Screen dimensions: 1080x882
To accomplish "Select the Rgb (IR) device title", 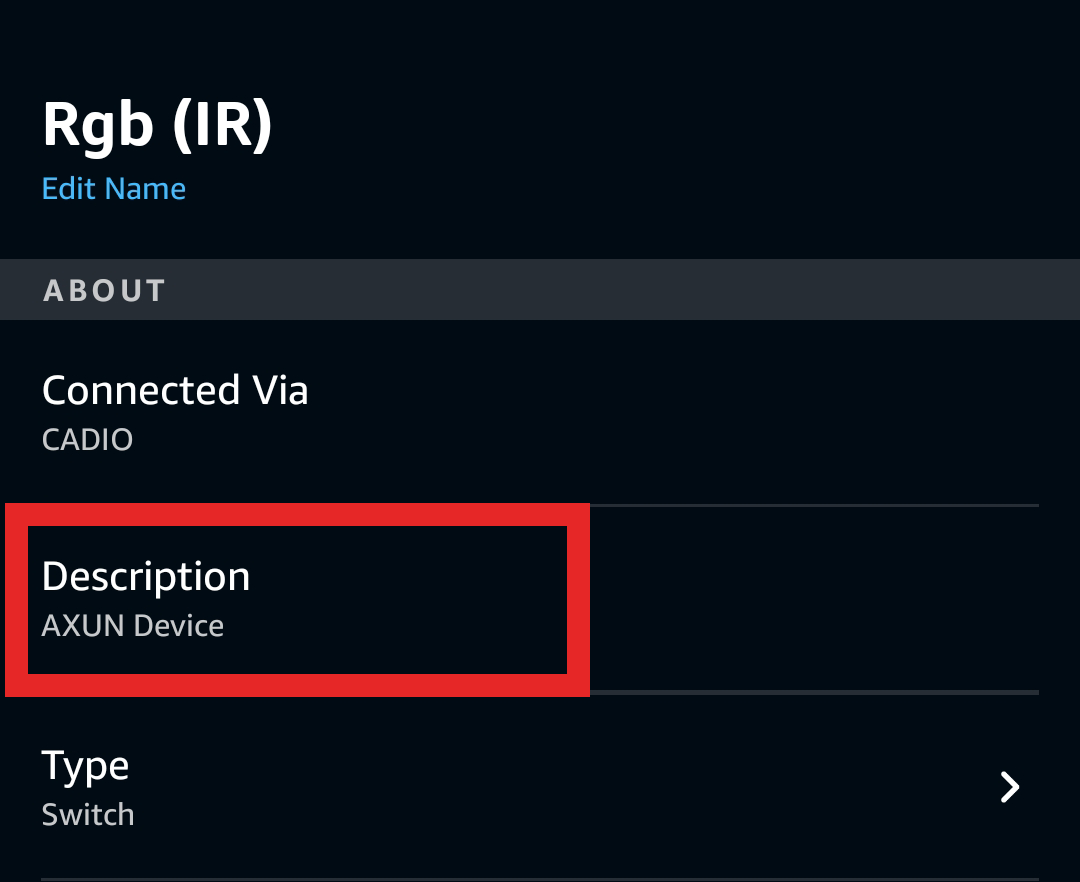I will tap(157, 126).
